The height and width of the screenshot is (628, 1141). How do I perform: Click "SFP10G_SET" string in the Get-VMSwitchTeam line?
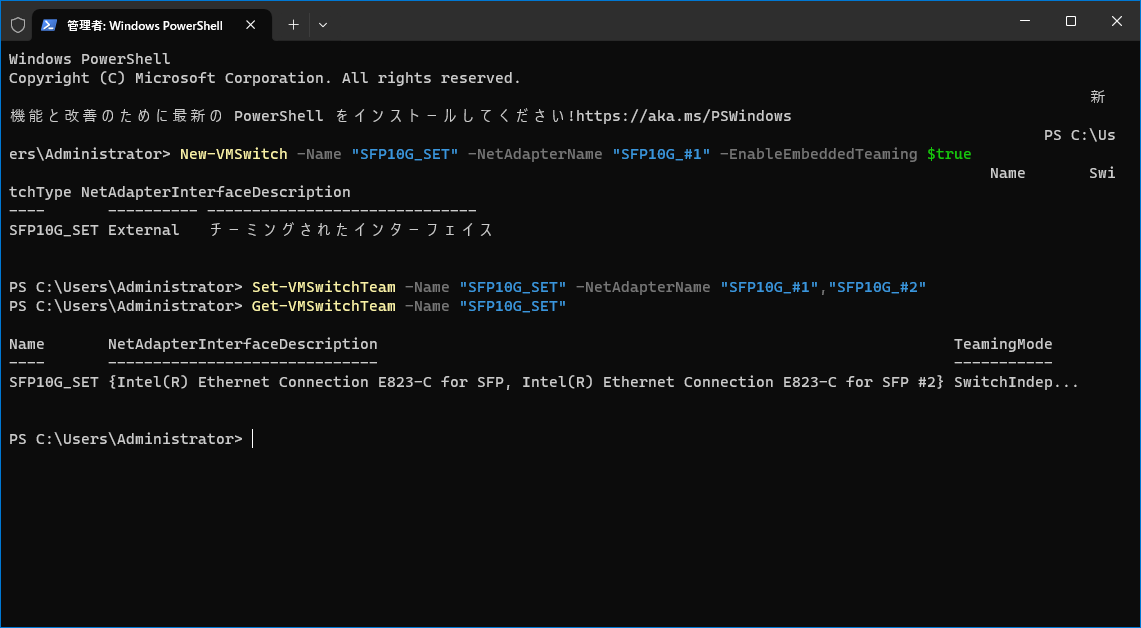tap(512, 306)
